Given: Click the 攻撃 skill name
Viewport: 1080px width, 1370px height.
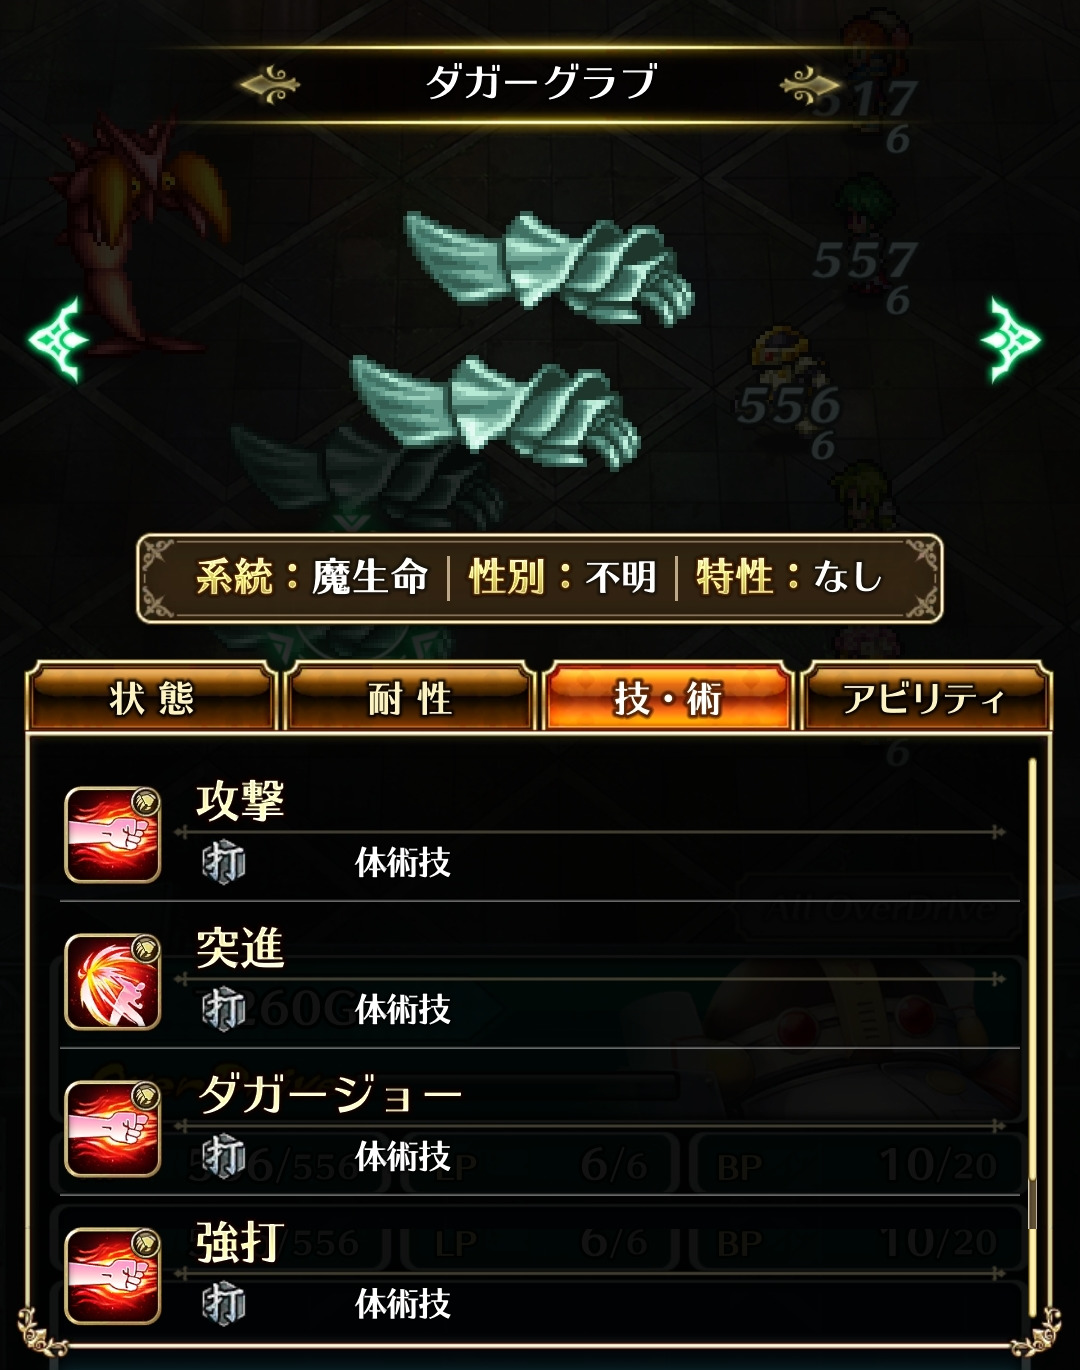Looking at the screenshot, I should (241, 801).
